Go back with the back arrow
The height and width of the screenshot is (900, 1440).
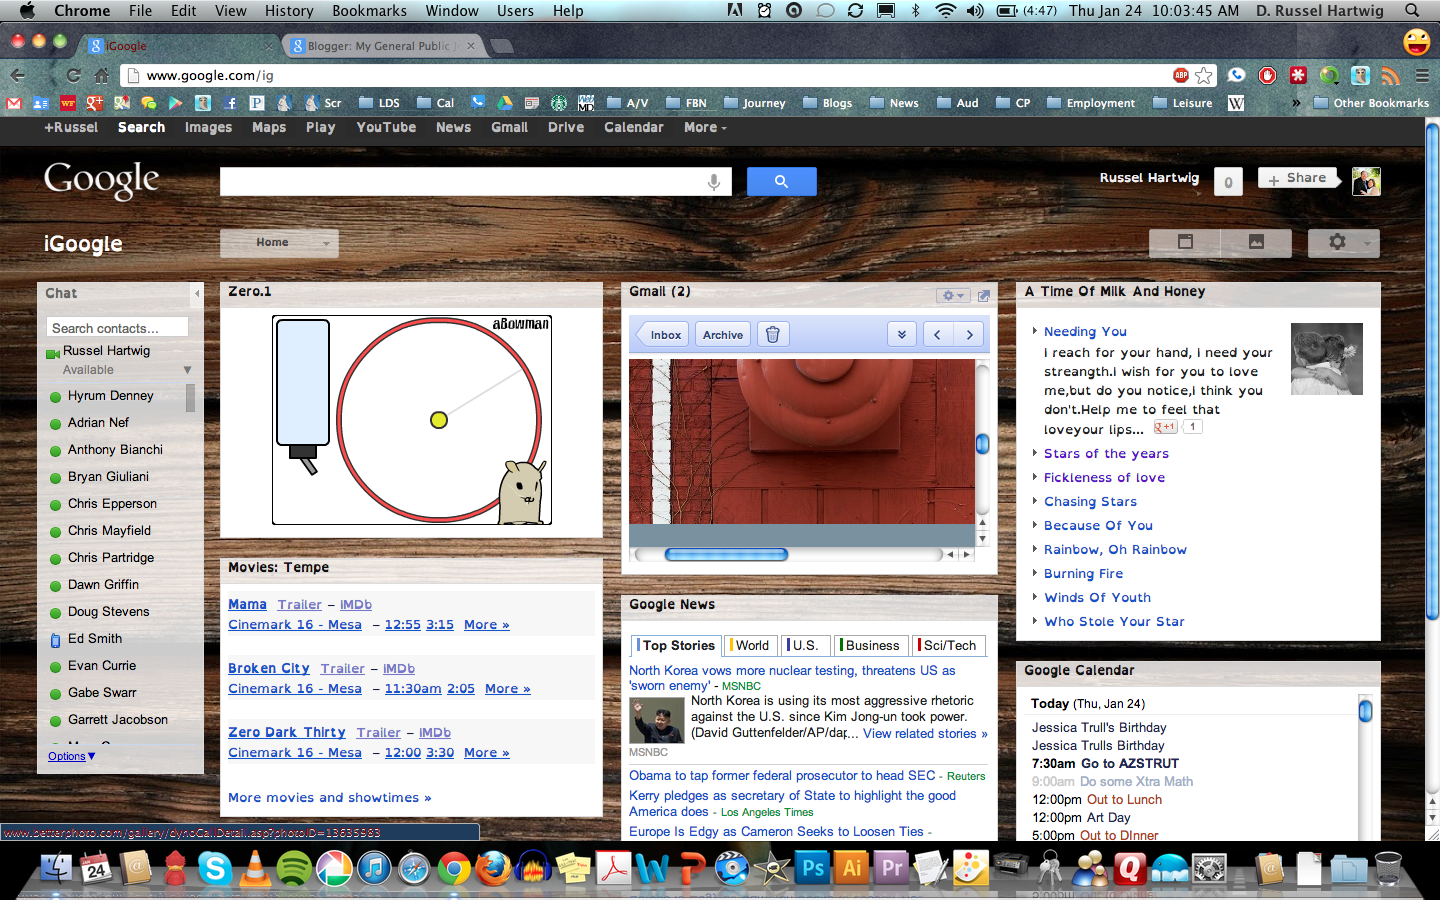[x=17, y=75]
